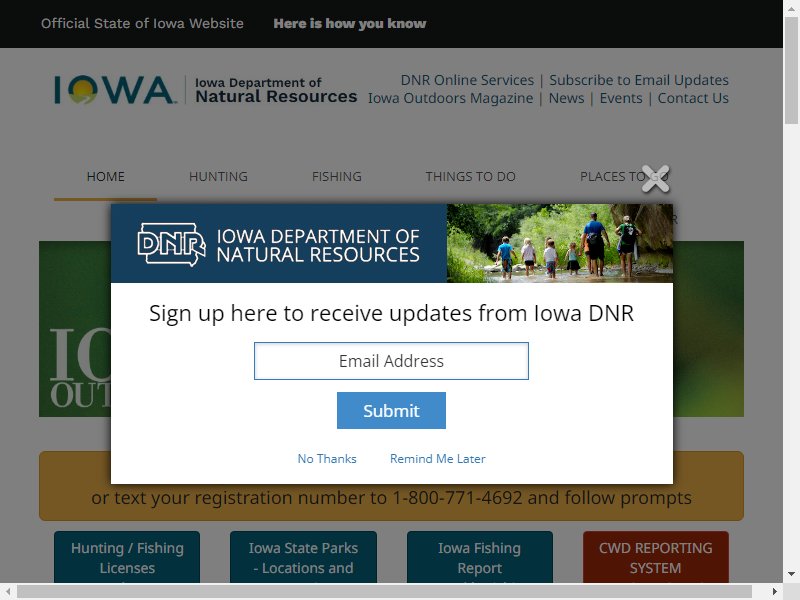Follow the DNR Online Services link
This screenshot has height=600, width=800.
(467, 80)
